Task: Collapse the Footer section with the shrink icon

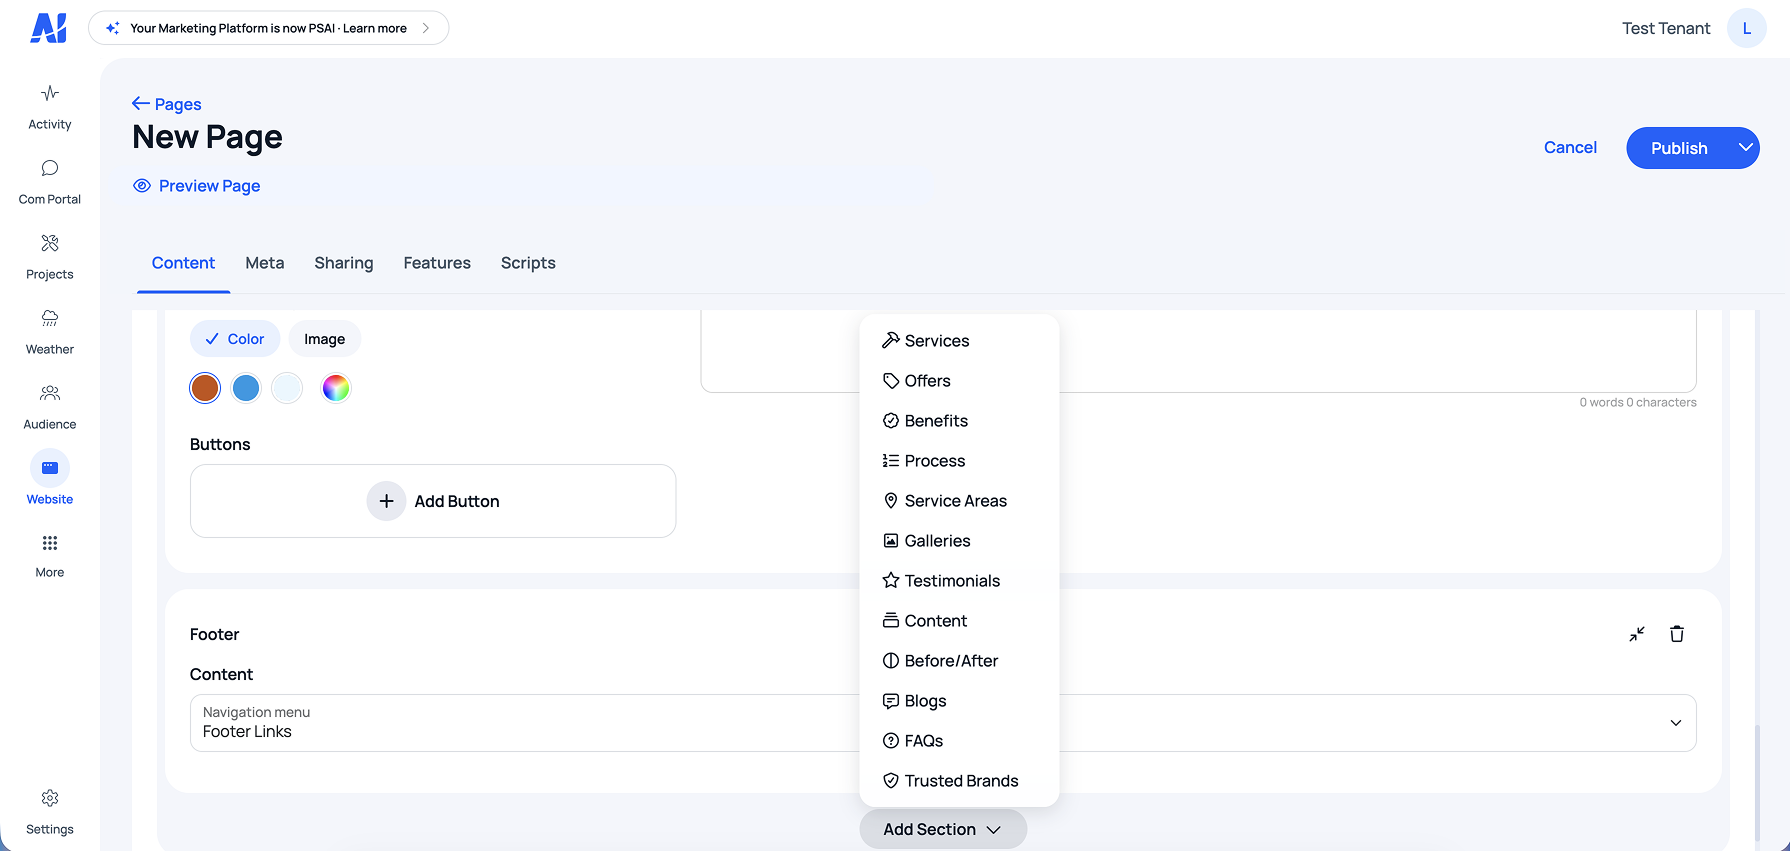Action: (1637, 634)
